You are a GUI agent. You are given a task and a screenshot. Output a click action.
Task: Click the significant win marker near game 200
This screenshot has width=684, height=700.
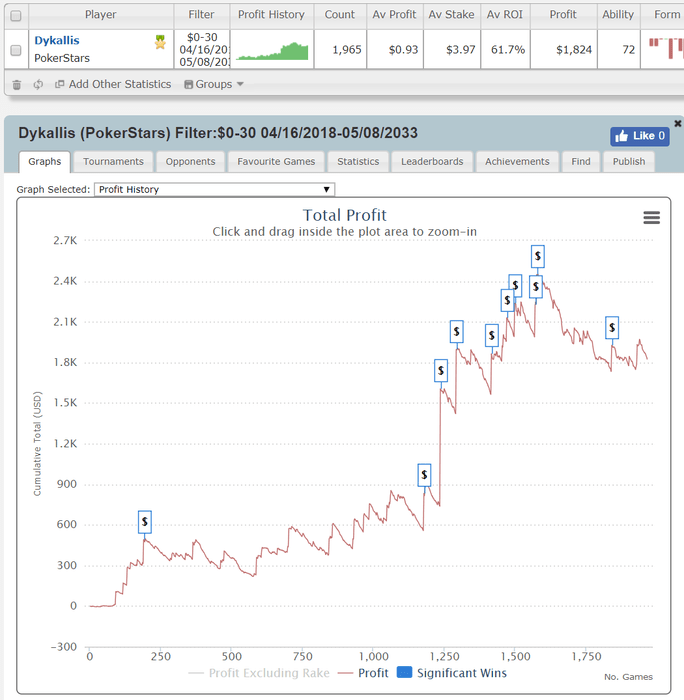145,521
